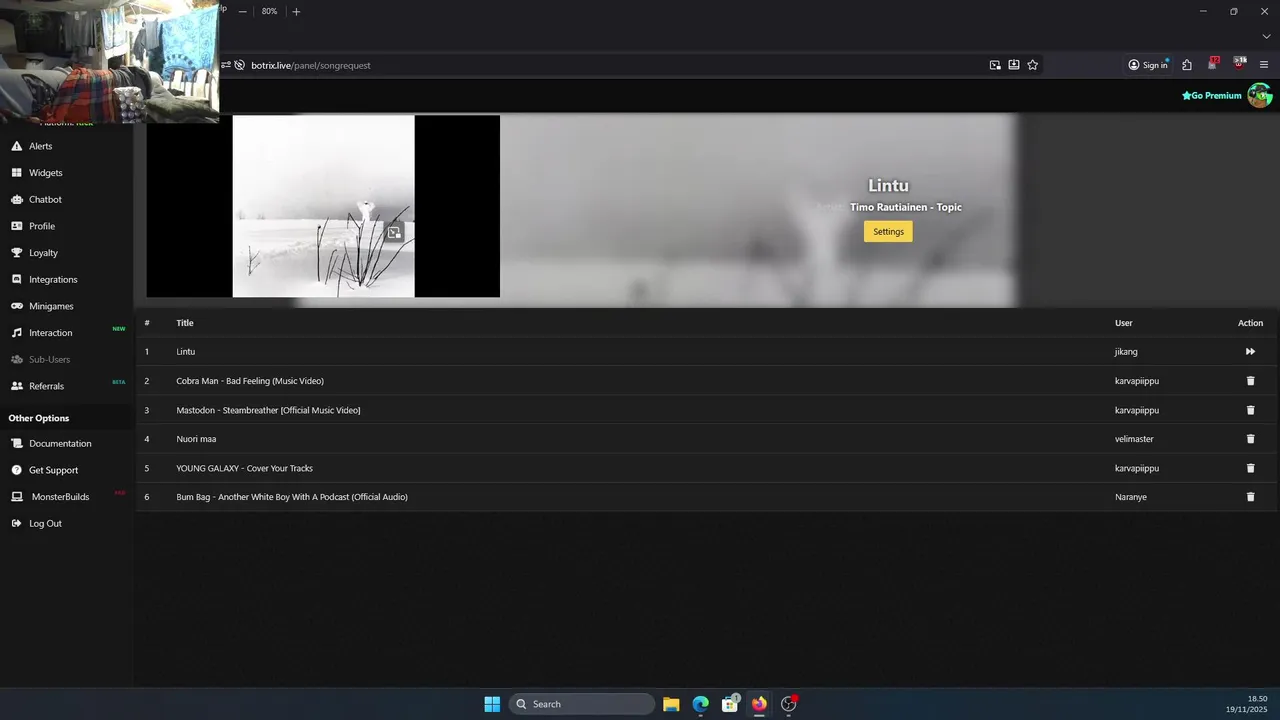Click the User column header
This screenshot has width=1280, height=720.
click(1124, 323)
